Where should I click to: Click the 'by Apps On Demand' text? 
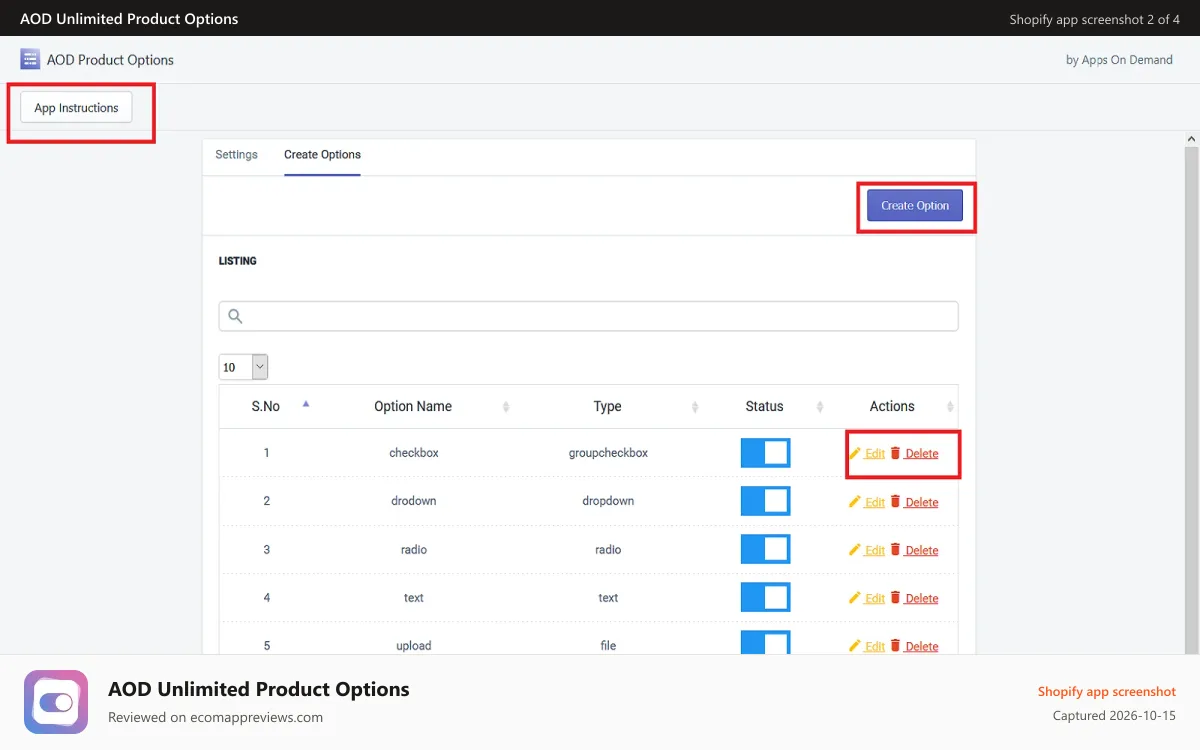click(1119, 60)
